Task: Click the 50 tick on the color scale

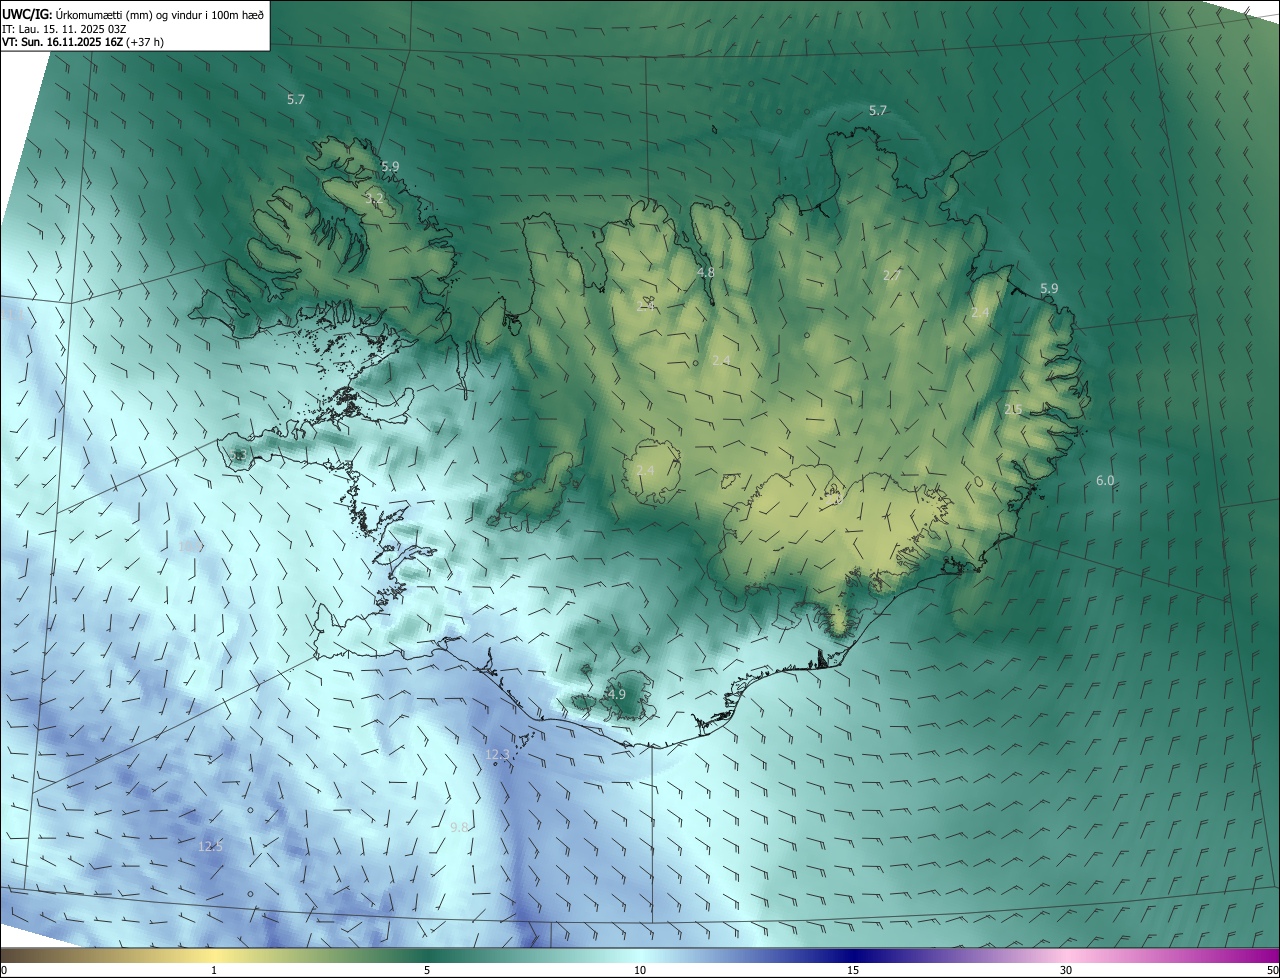Action: pyautogui.click(x=1271, y=970)
